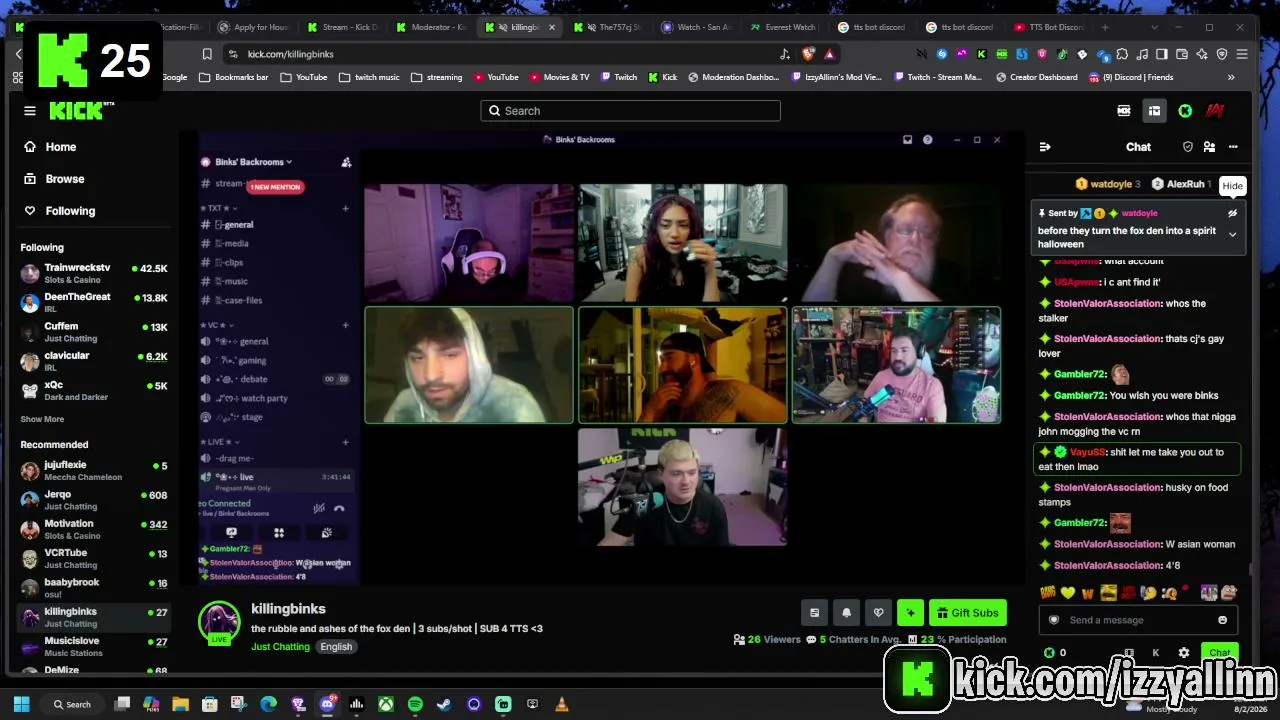Open the chat rules shield icon
Image resolution: width=1280 pixels, height=720 pixels.
[x=1188, y=147]
